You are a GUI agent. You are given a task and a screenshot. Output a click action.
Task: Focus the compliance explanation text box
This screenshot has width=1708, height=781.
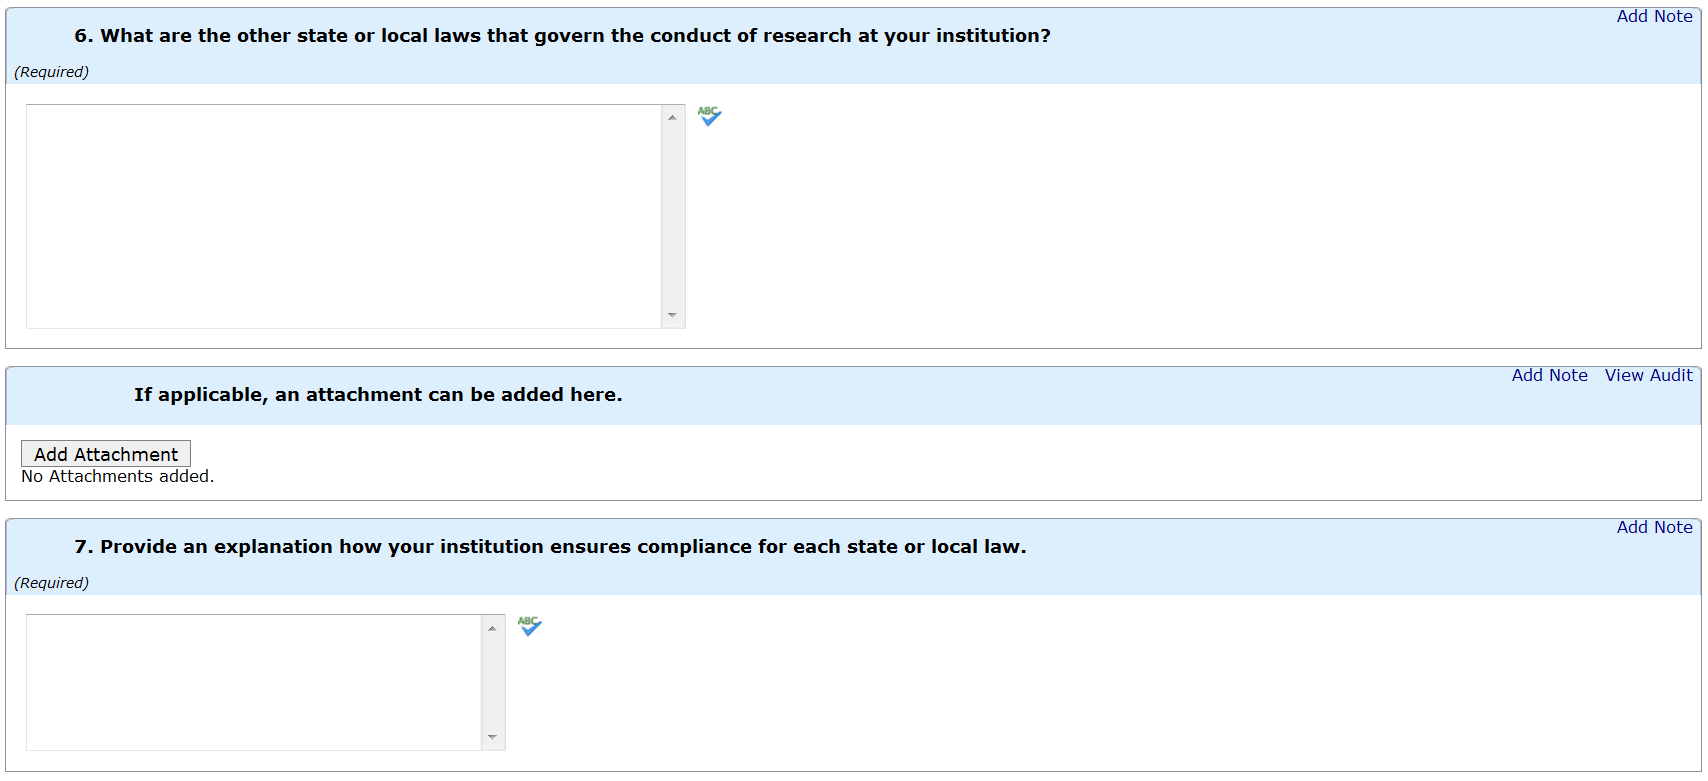254,682
